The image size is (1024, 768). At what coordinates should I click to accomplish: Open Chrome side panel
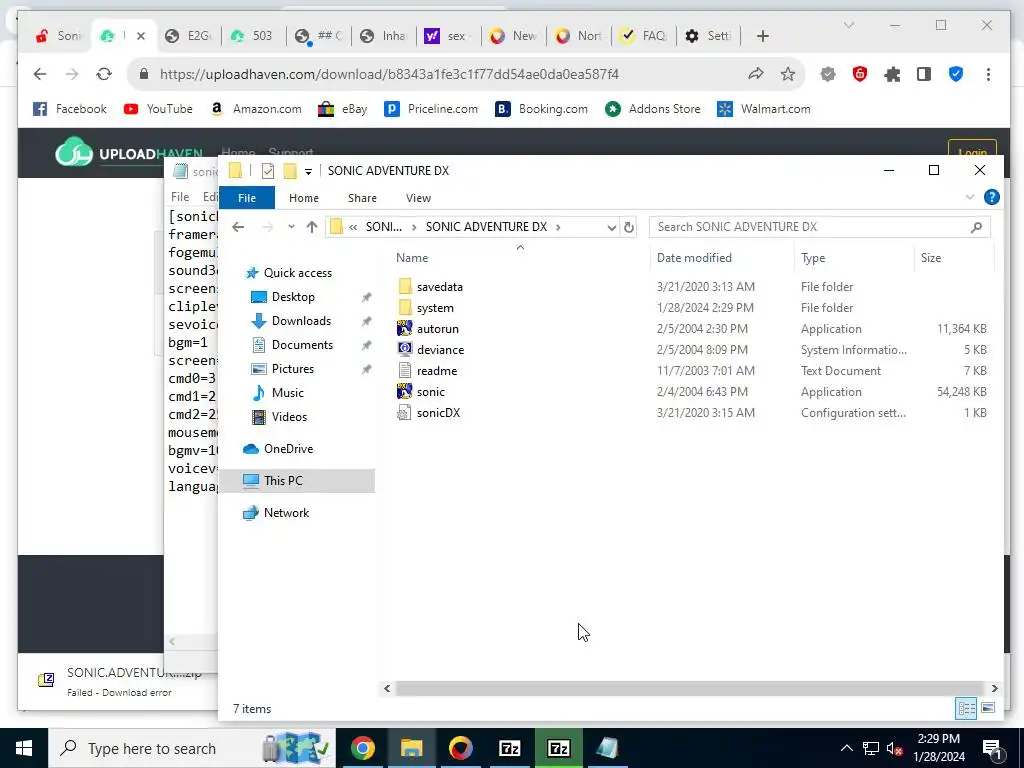tap(923, 74)
